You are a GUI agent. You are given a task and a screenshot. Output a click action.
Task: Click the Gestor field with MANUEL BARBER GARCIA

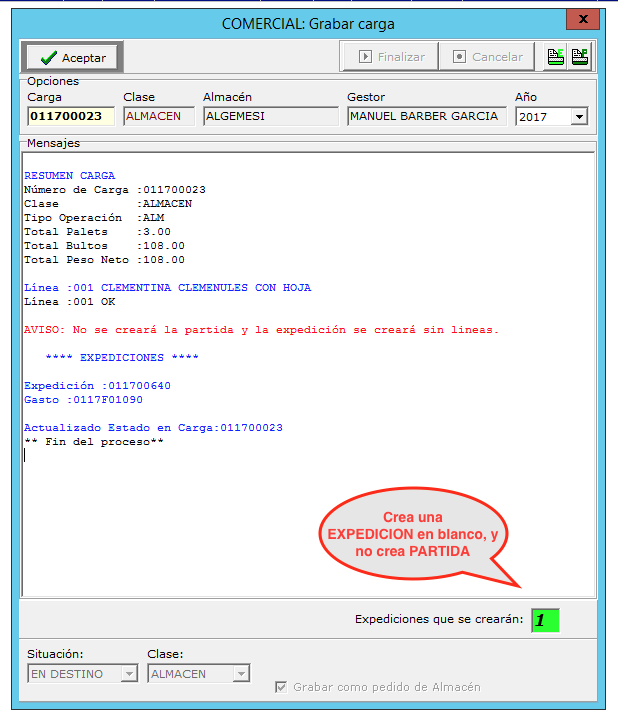(x=426, y=116)
